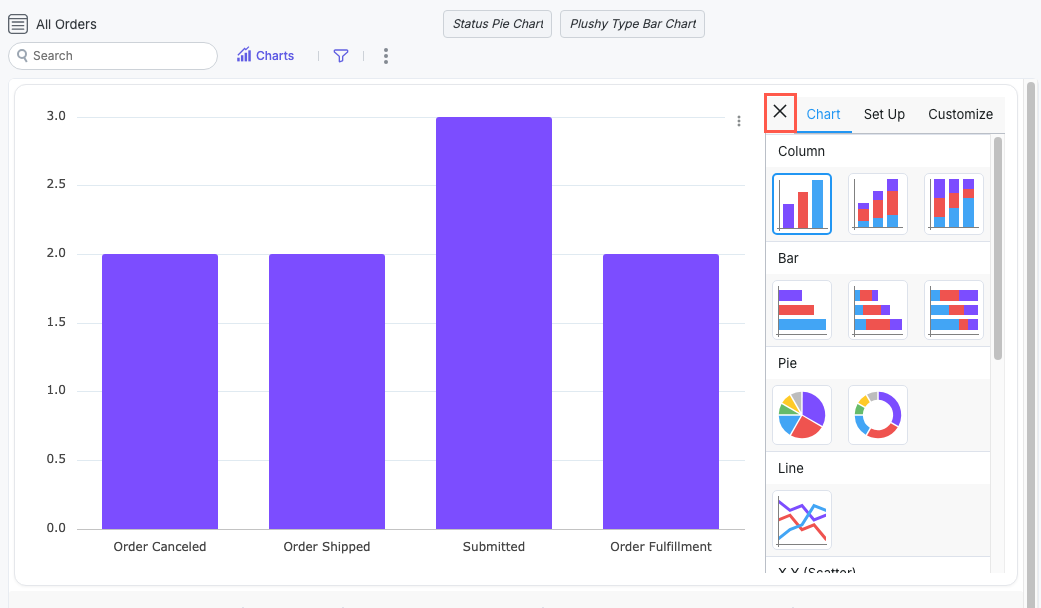The image size is (1041, 608).
Task: Select the grouped bar chart type
Action: point(802,310)
